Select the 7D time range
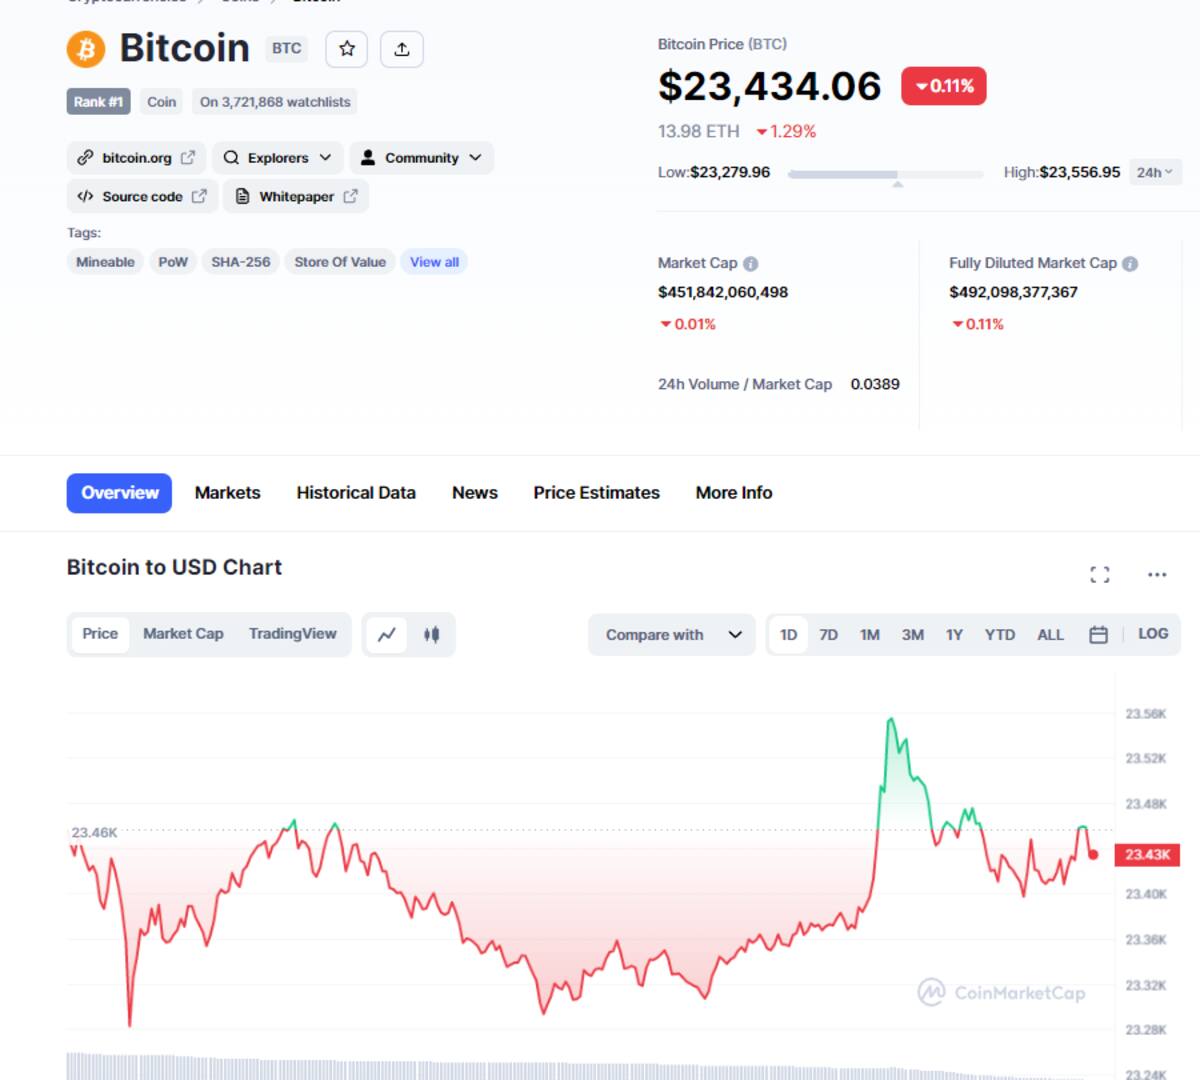Screen dimensions: 1200x1080 (829, 634)
